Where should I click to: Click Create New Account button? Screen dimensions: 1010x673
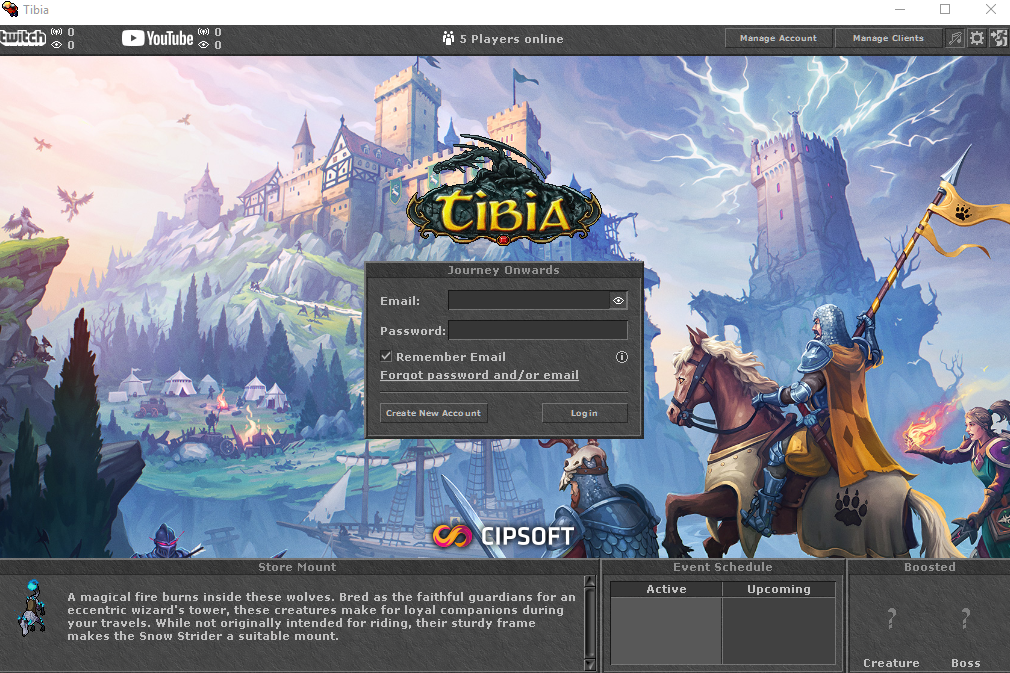click(434, 413)
